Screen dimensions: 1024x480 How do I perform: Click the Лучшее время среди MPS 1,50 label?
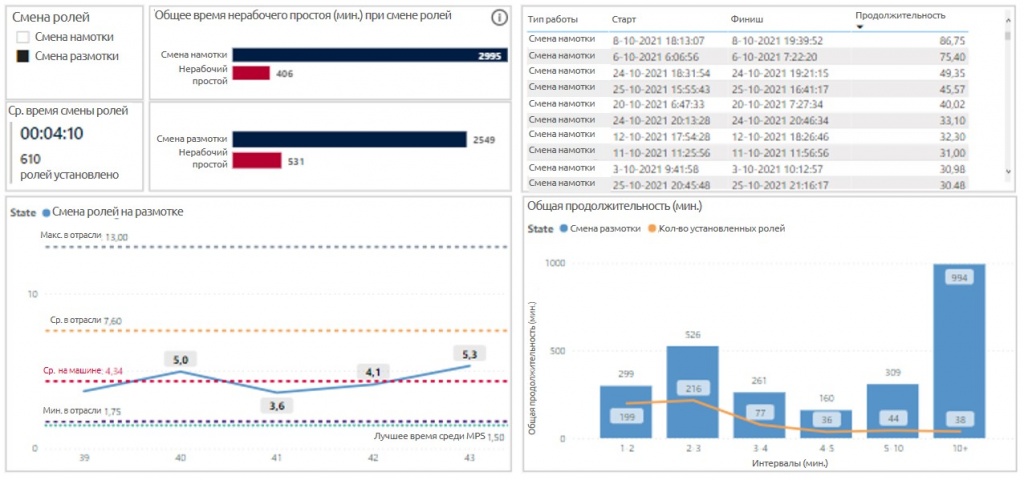pos(441,436)
